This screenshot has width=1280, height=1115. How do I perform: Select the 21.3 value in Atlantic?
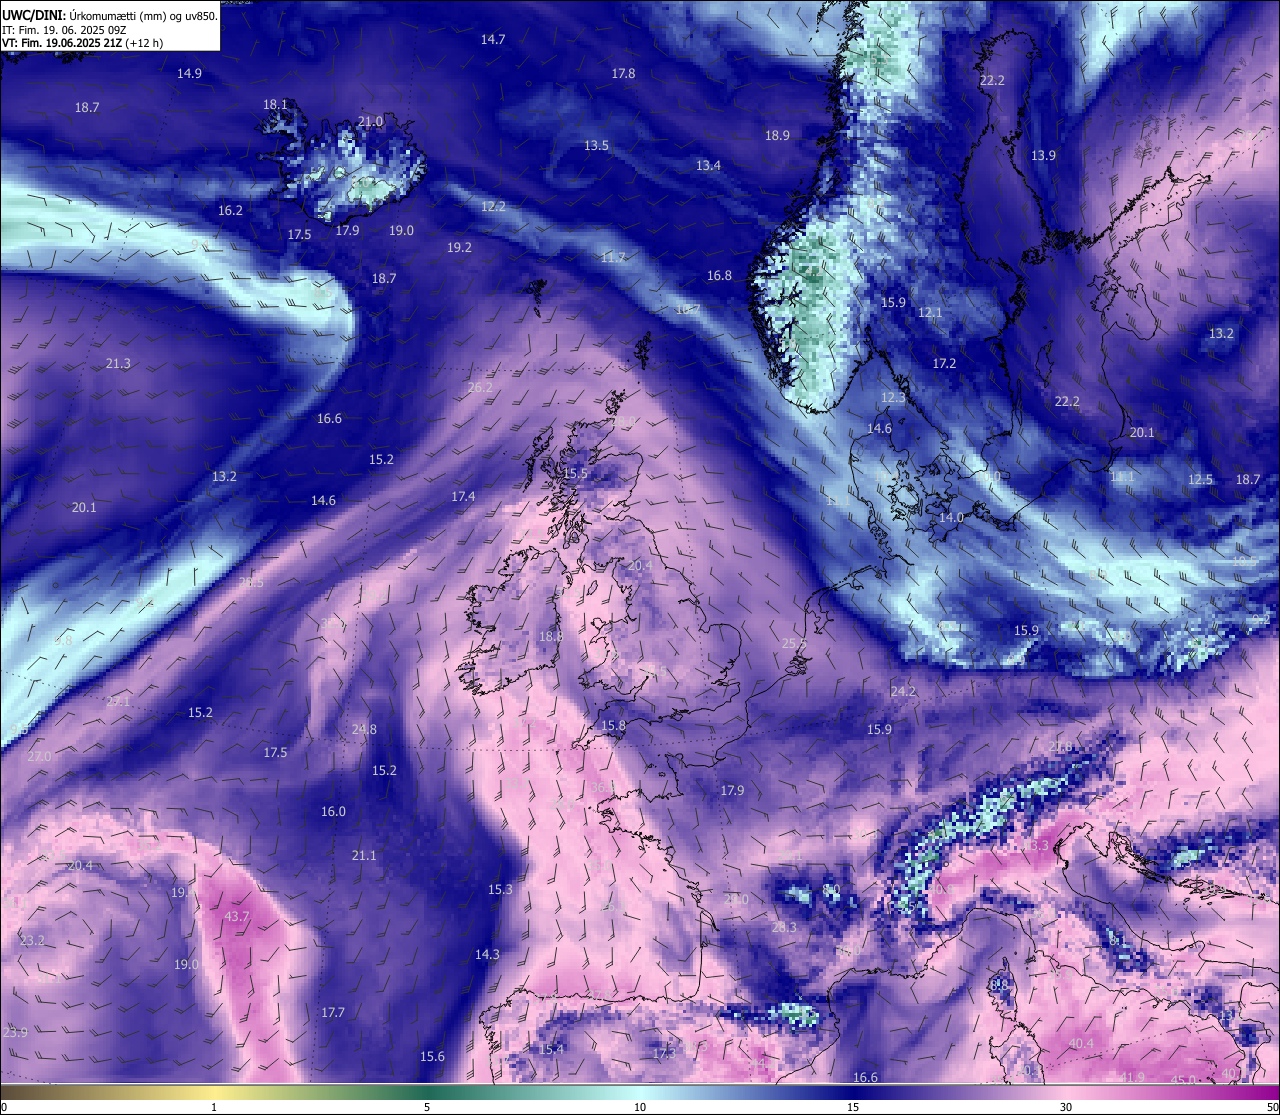pos(118,363)
